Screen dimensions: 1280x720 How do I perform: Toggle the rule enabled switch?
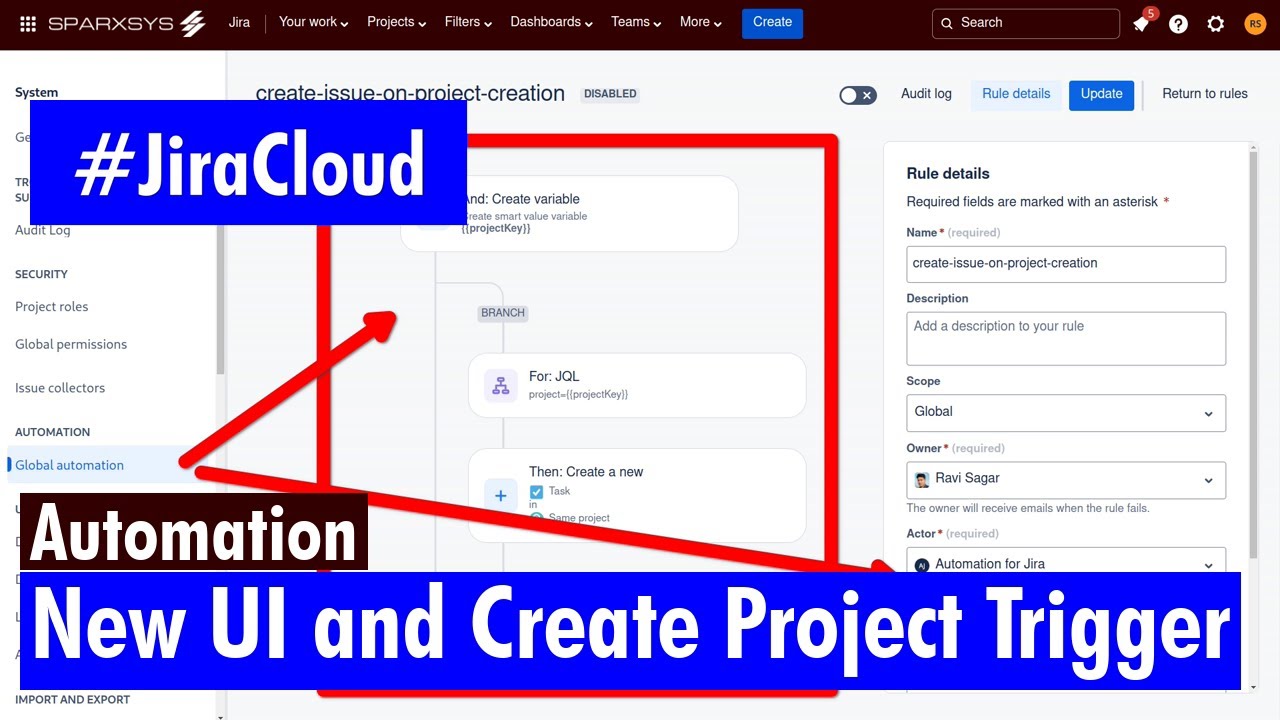858,95
